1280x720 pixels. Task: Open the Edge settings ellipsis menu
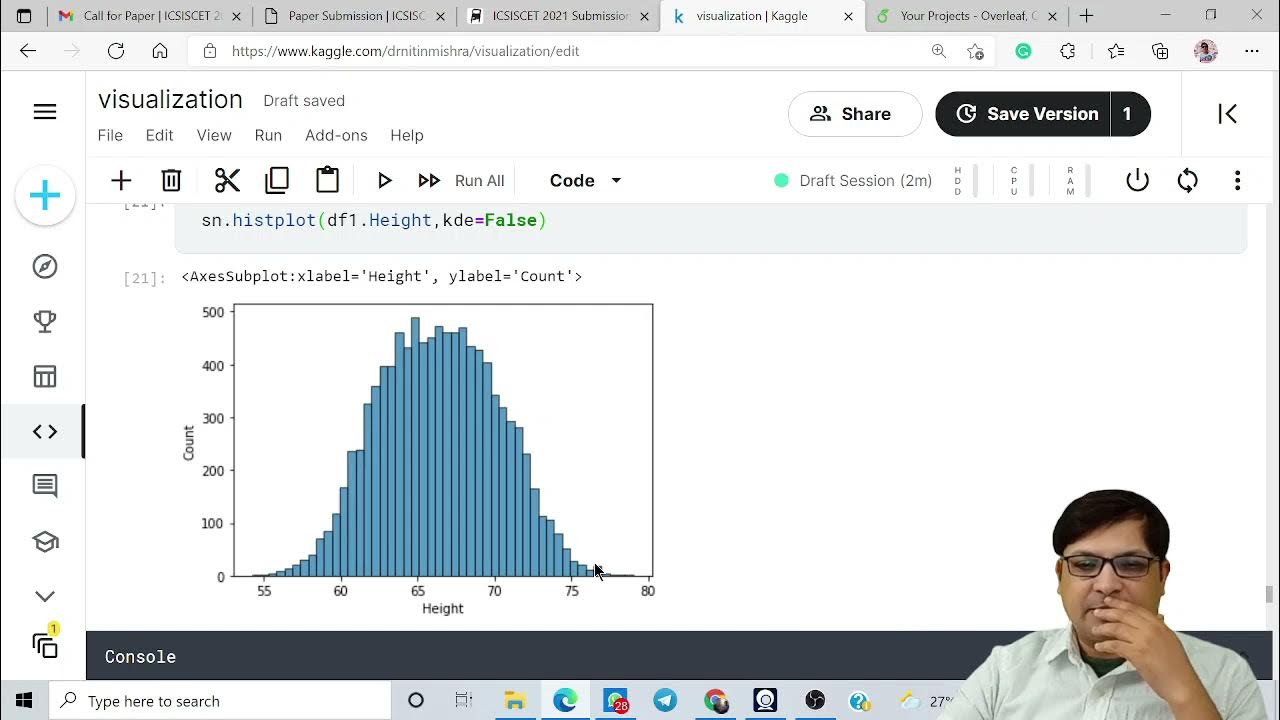[1252, 51]
